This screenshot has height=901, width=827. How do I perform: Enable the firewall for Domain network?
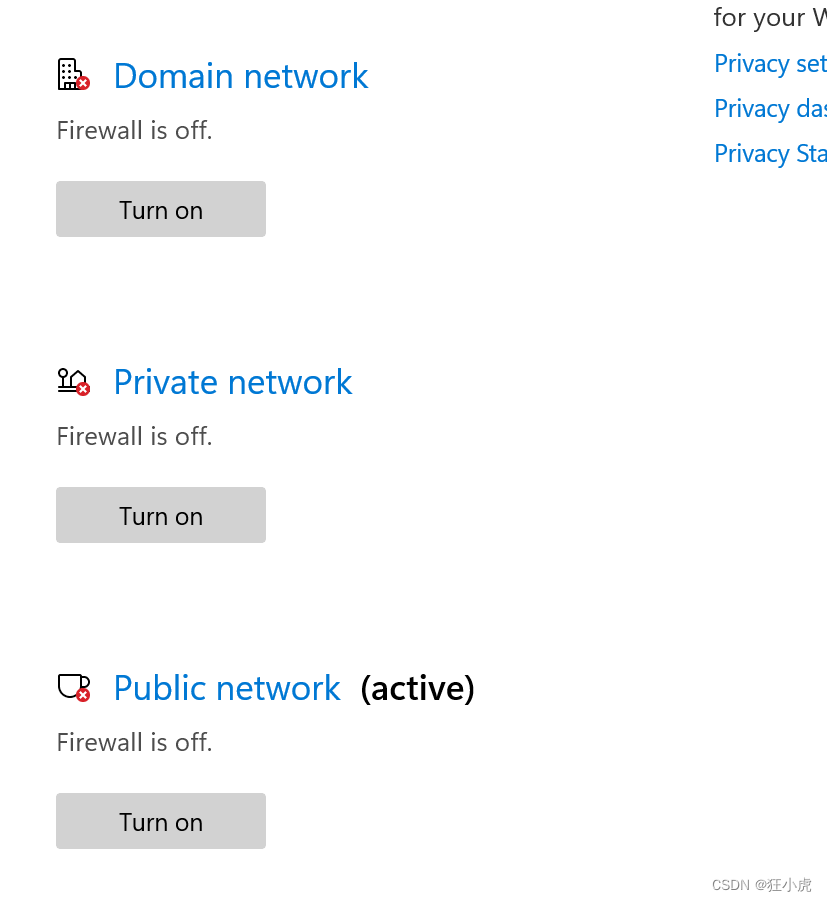coord(160,209)
